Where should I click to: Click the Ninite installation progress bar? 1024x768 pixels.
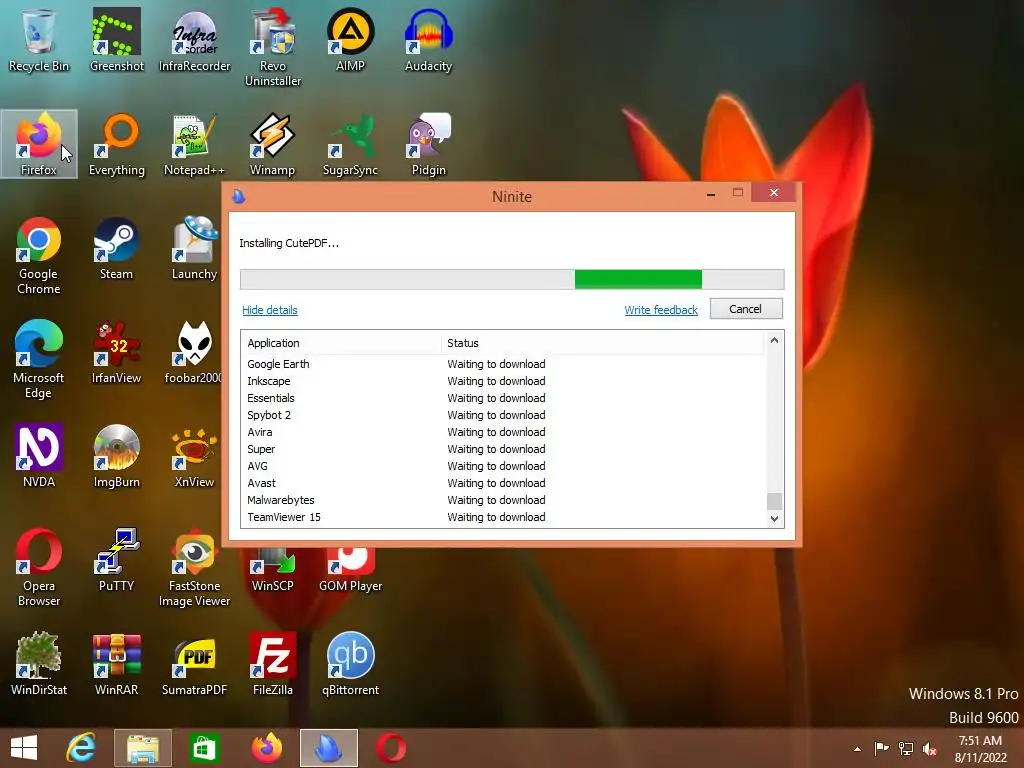512,280
